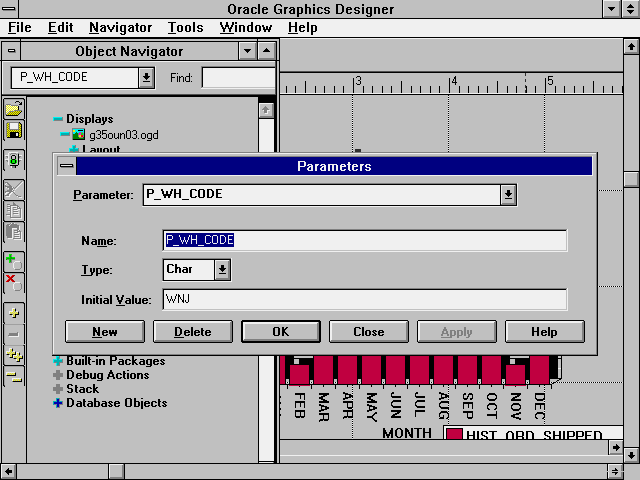Image resolution: width=640 pixels, height=480 pixels.
Task: Open the Object Navigator P_WH_CODE dropdown
Action: [147, 78]
